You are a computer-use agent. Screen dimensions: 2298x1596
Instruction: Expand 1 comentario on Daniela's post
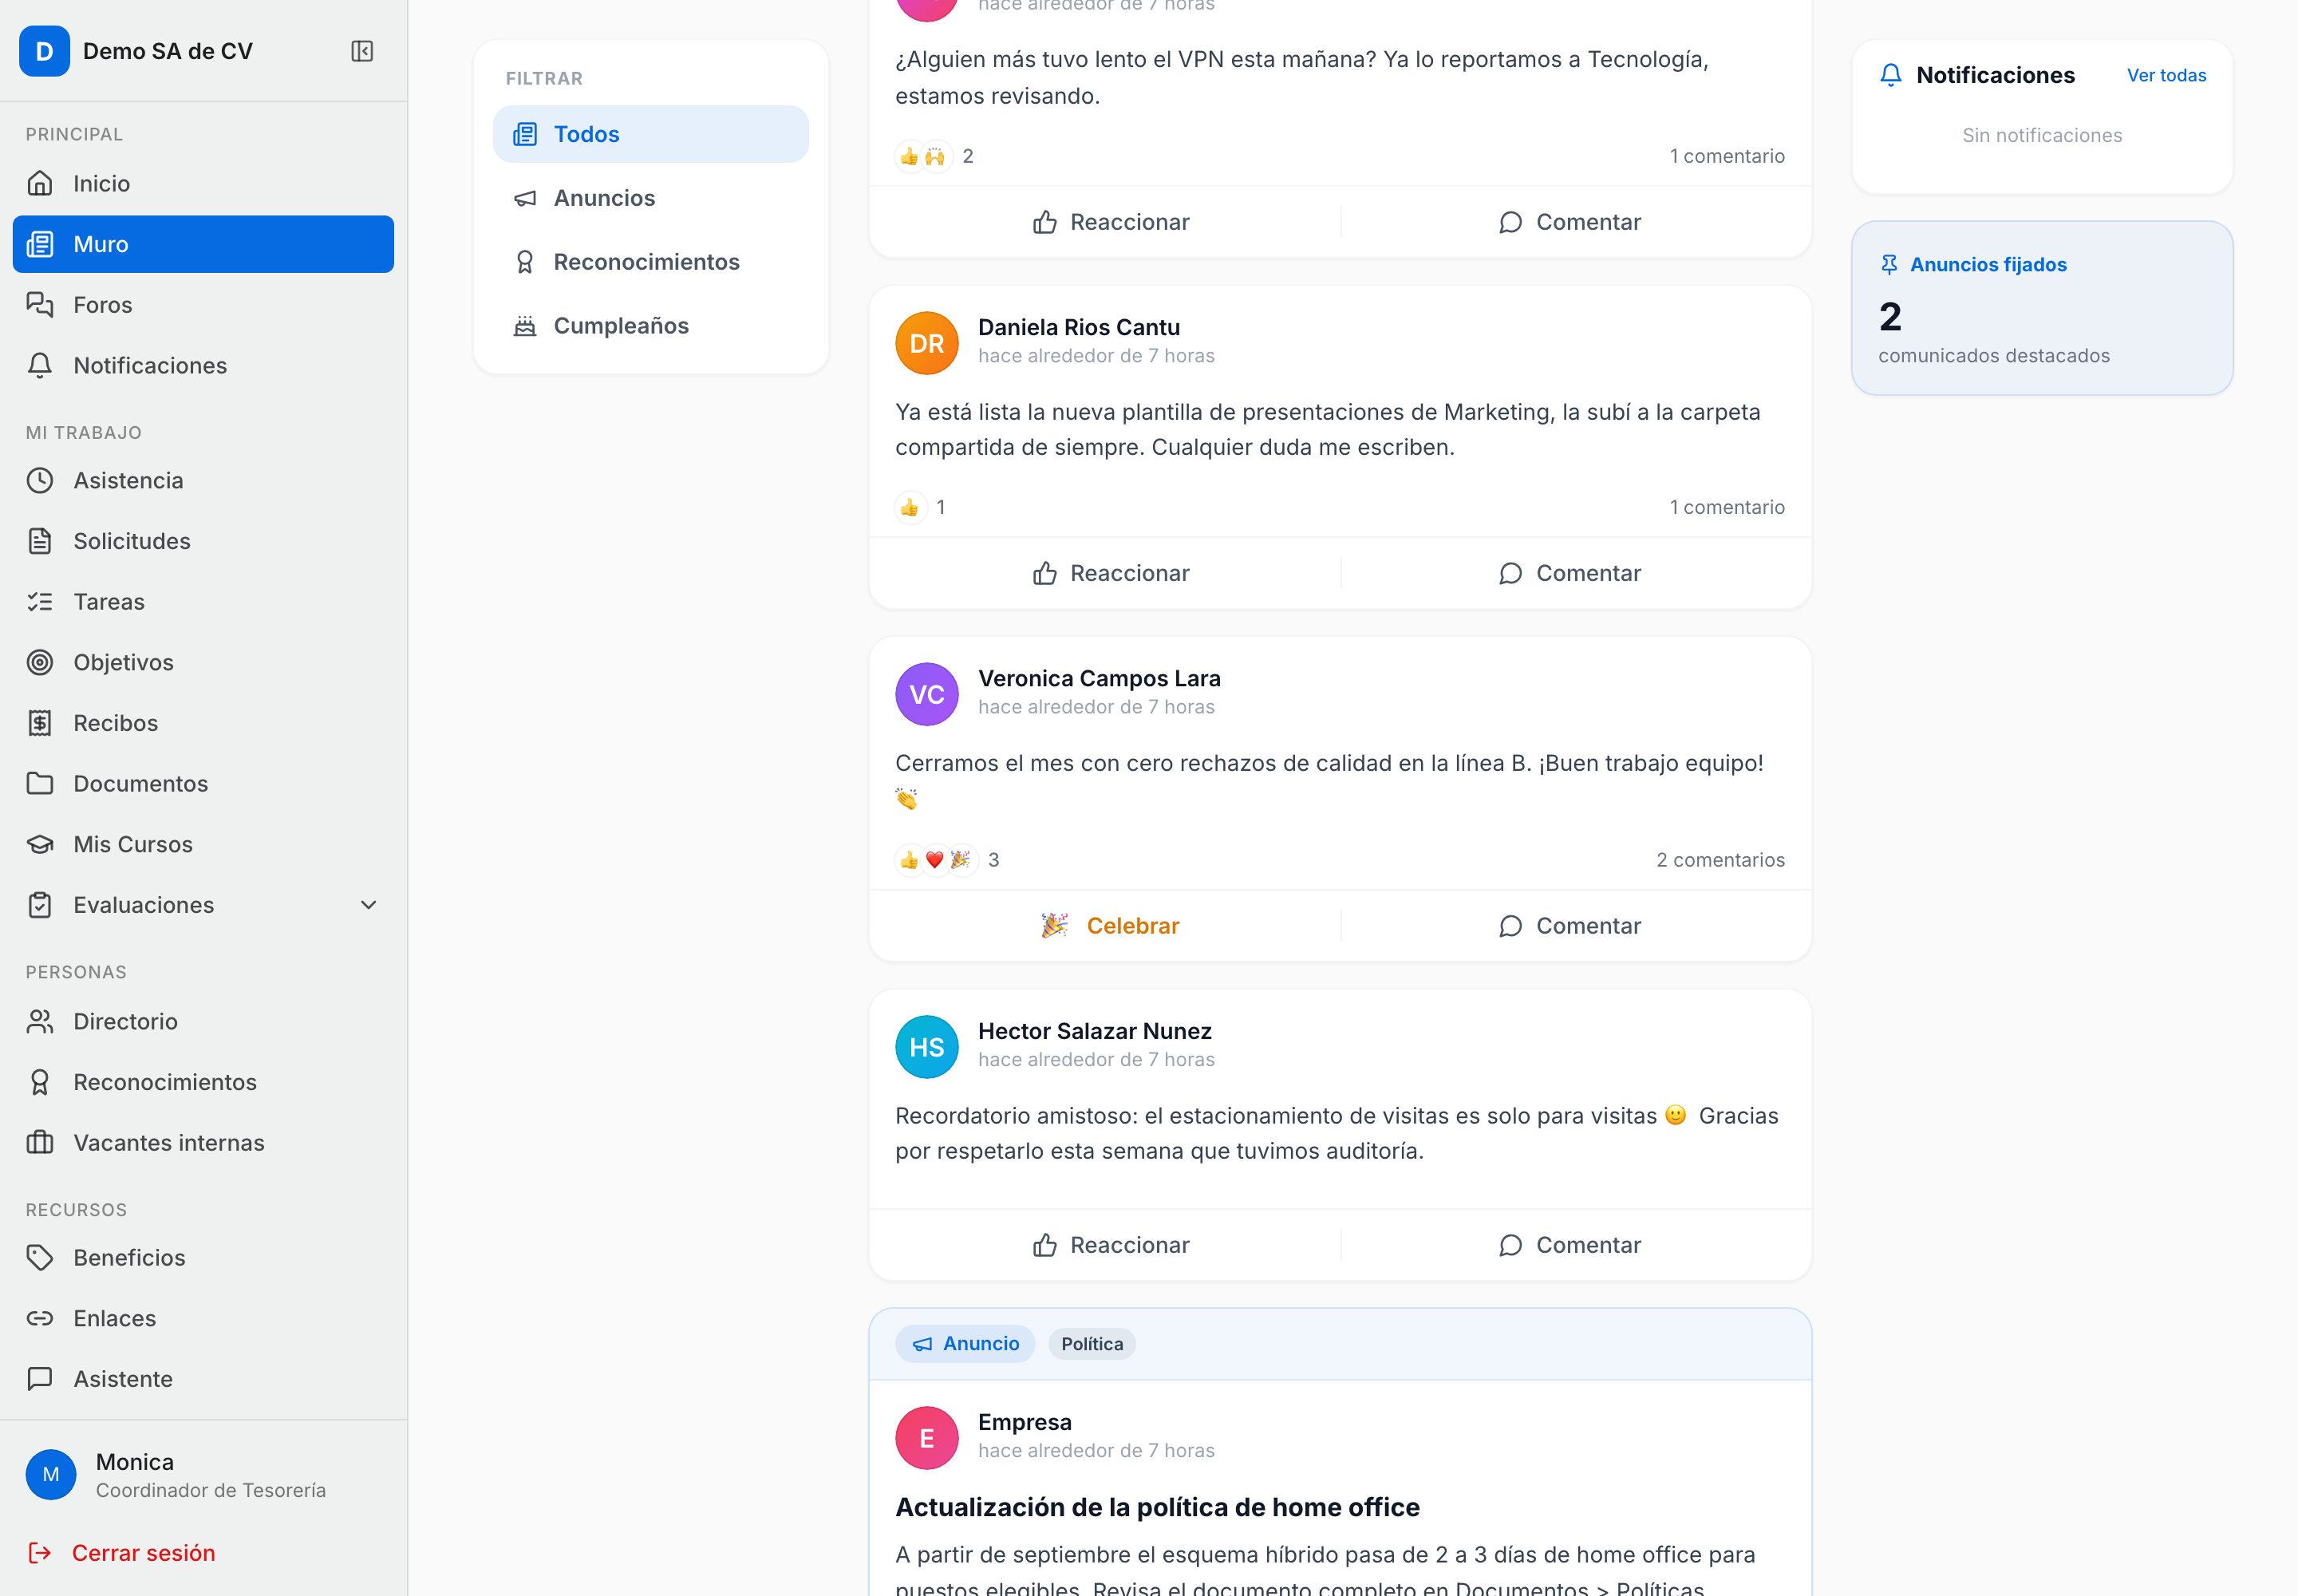click(x=1727, y=507)
